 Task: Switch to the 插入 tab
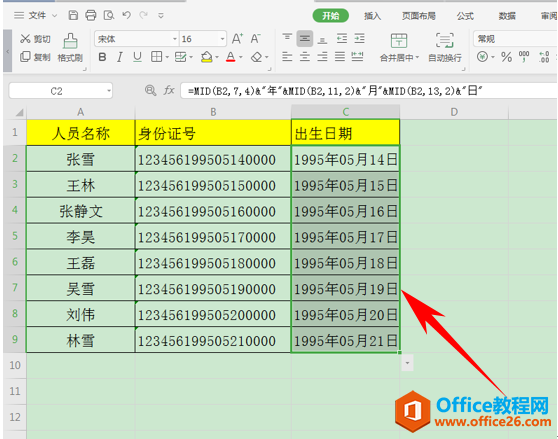pos(372,16)
